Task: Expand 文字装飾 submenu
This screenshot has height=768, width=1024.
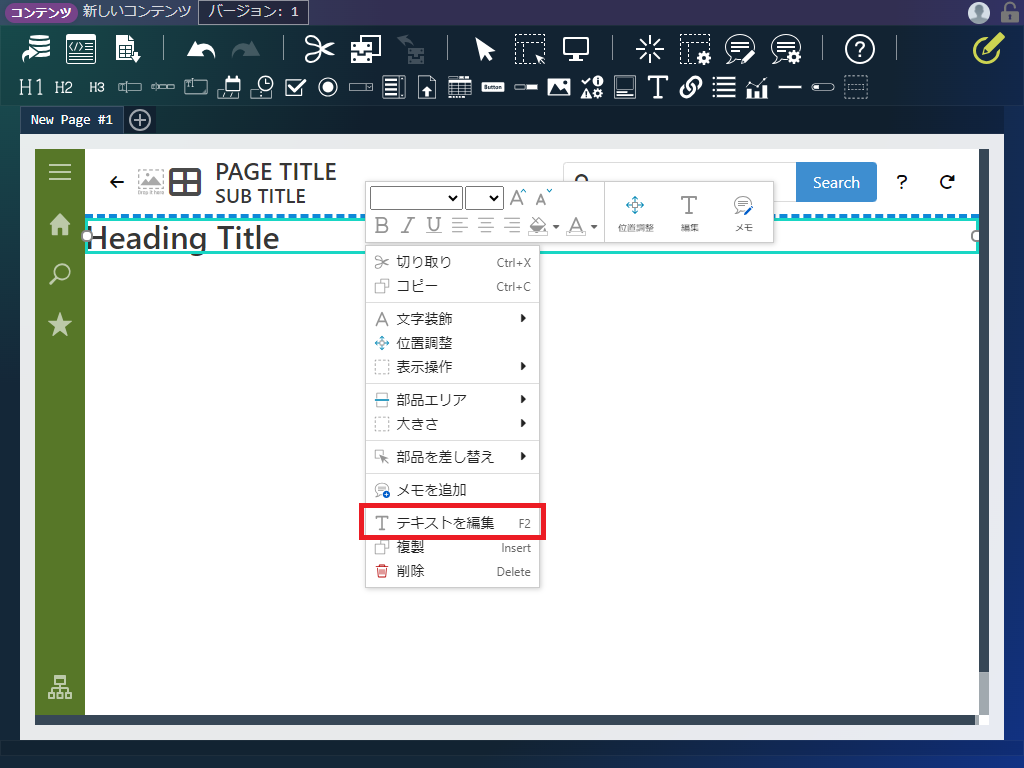Action: (x=453, y=319)
